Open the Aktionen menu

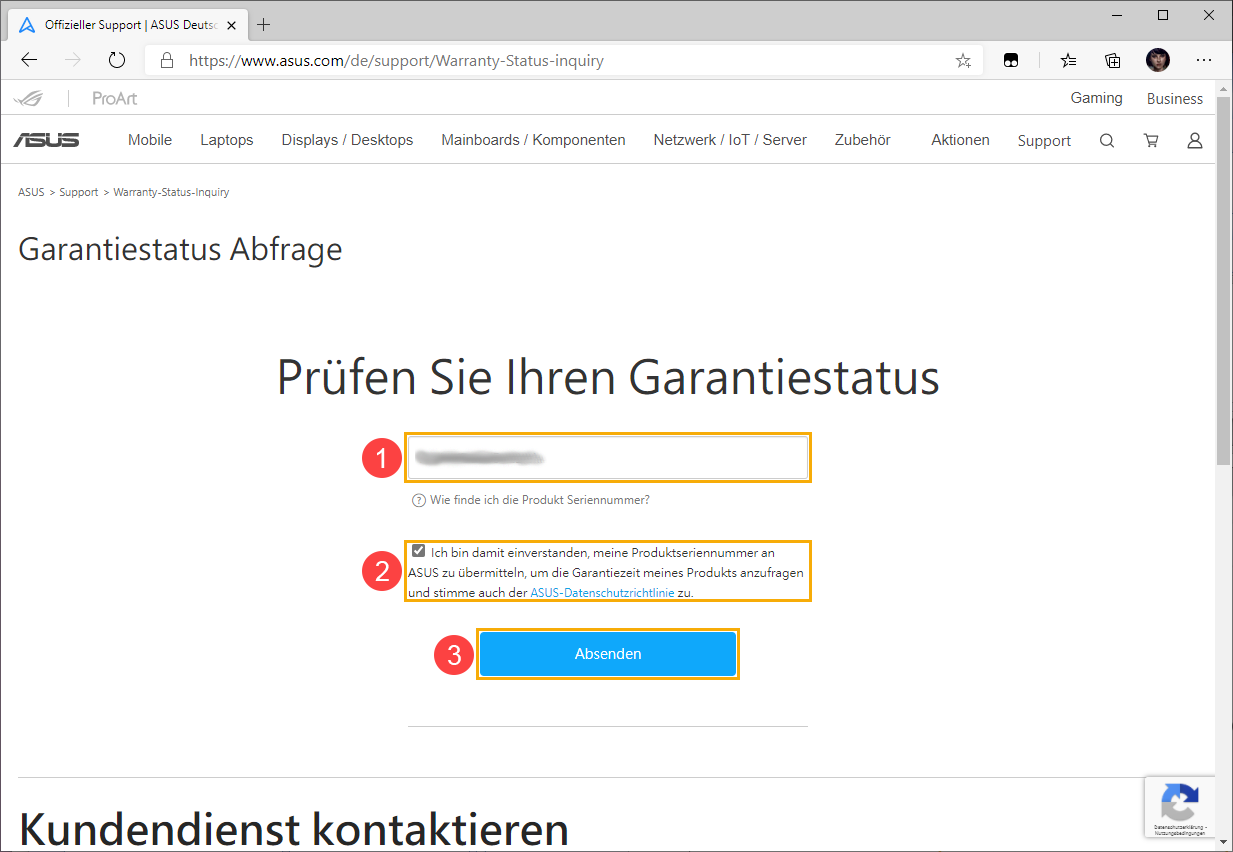[960, 140]
